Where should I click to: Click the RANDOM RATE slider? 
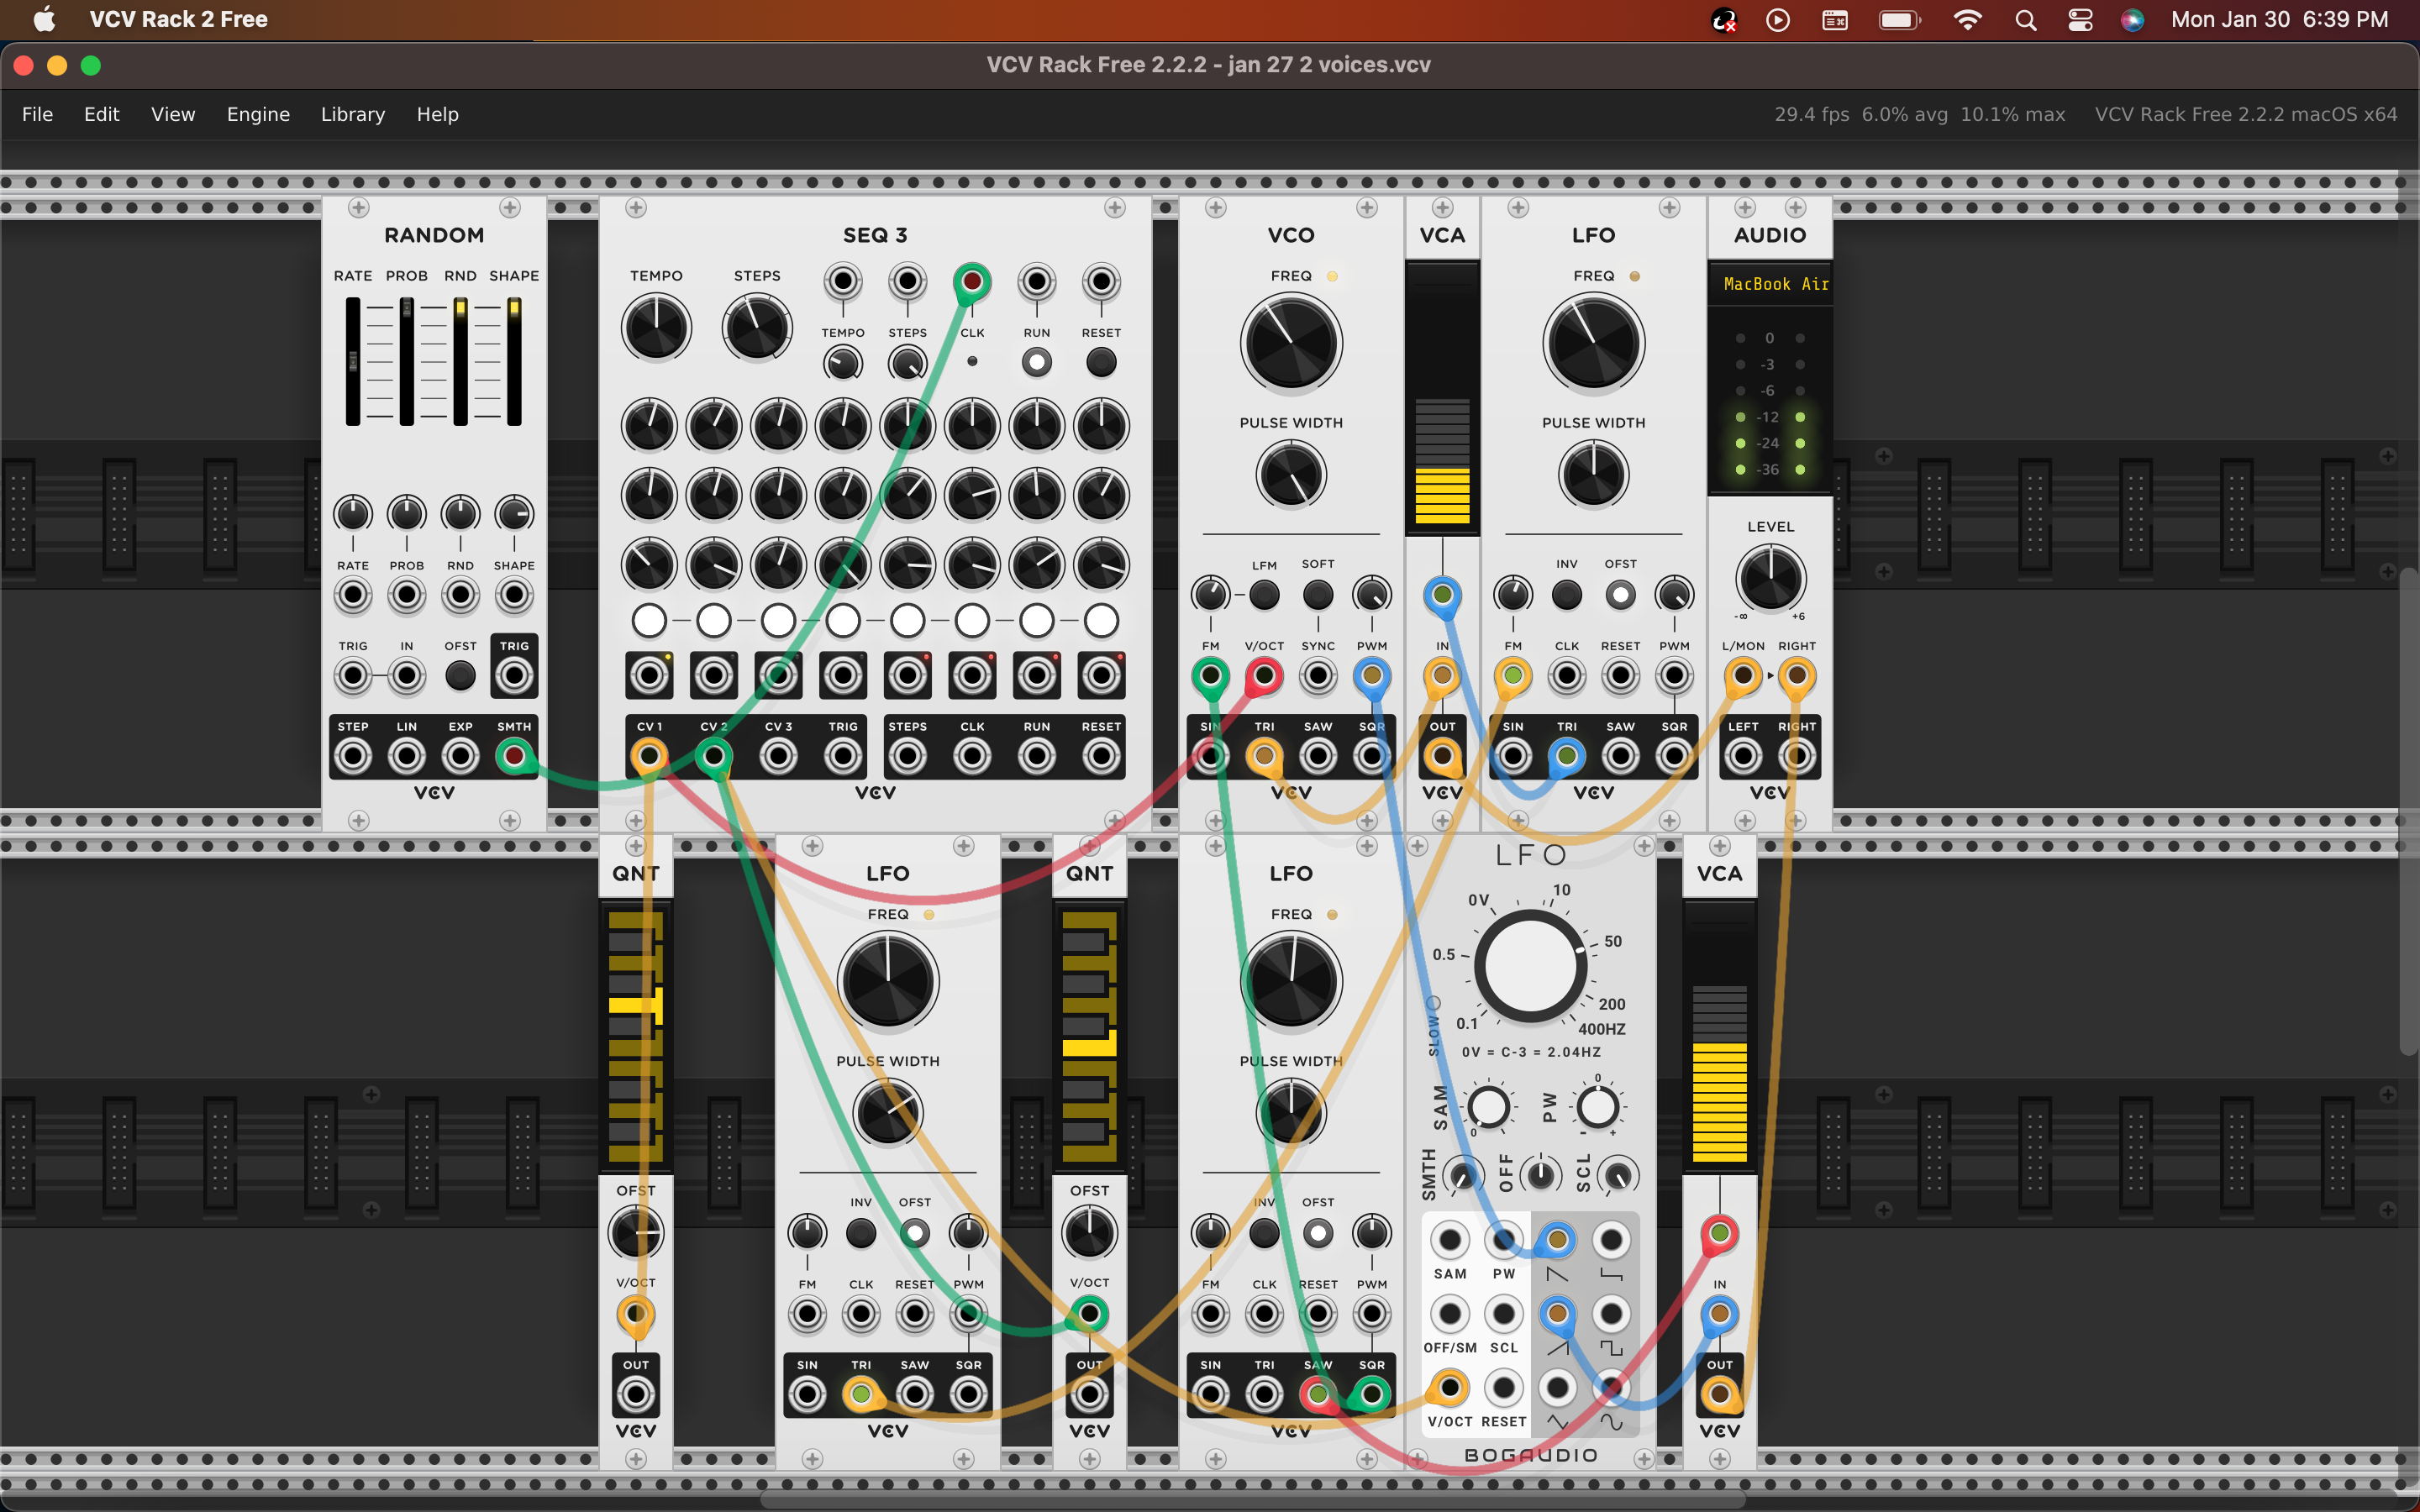353,361
